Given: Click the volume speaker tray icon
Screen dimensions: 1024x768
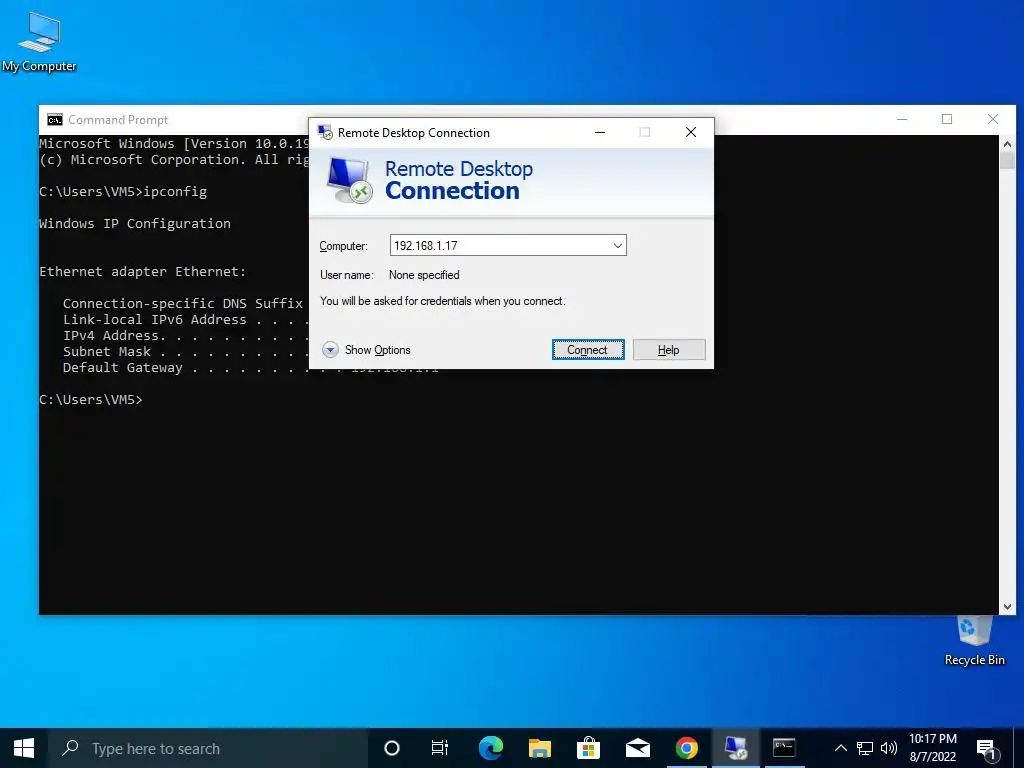Looking at the screenshot, I should (x=889, y=748).
